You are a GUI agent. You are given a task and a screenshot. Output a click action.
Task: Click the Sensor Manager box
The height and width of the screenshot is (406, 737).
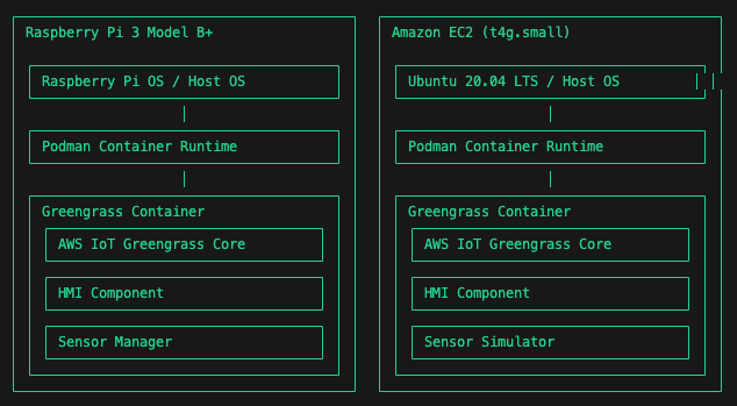tap(184, 343)
